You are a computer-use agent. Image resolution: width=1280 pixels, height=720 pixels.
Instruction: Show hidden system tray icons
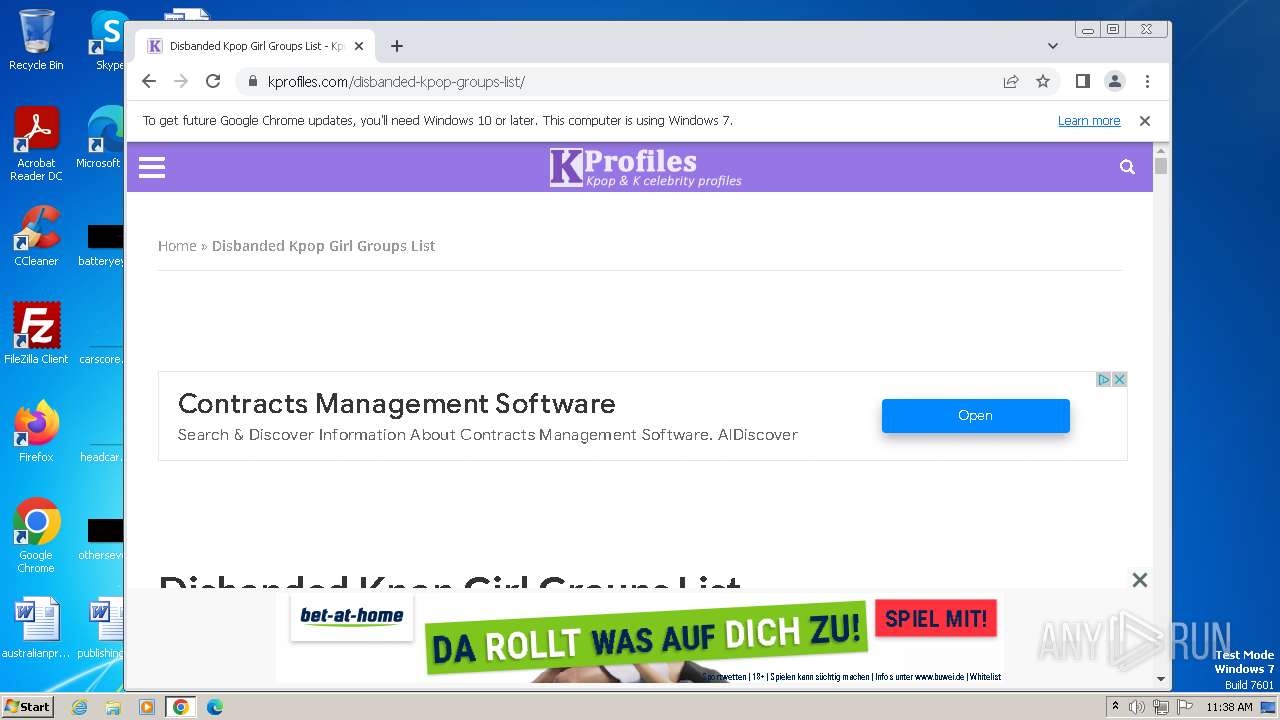1115,707
